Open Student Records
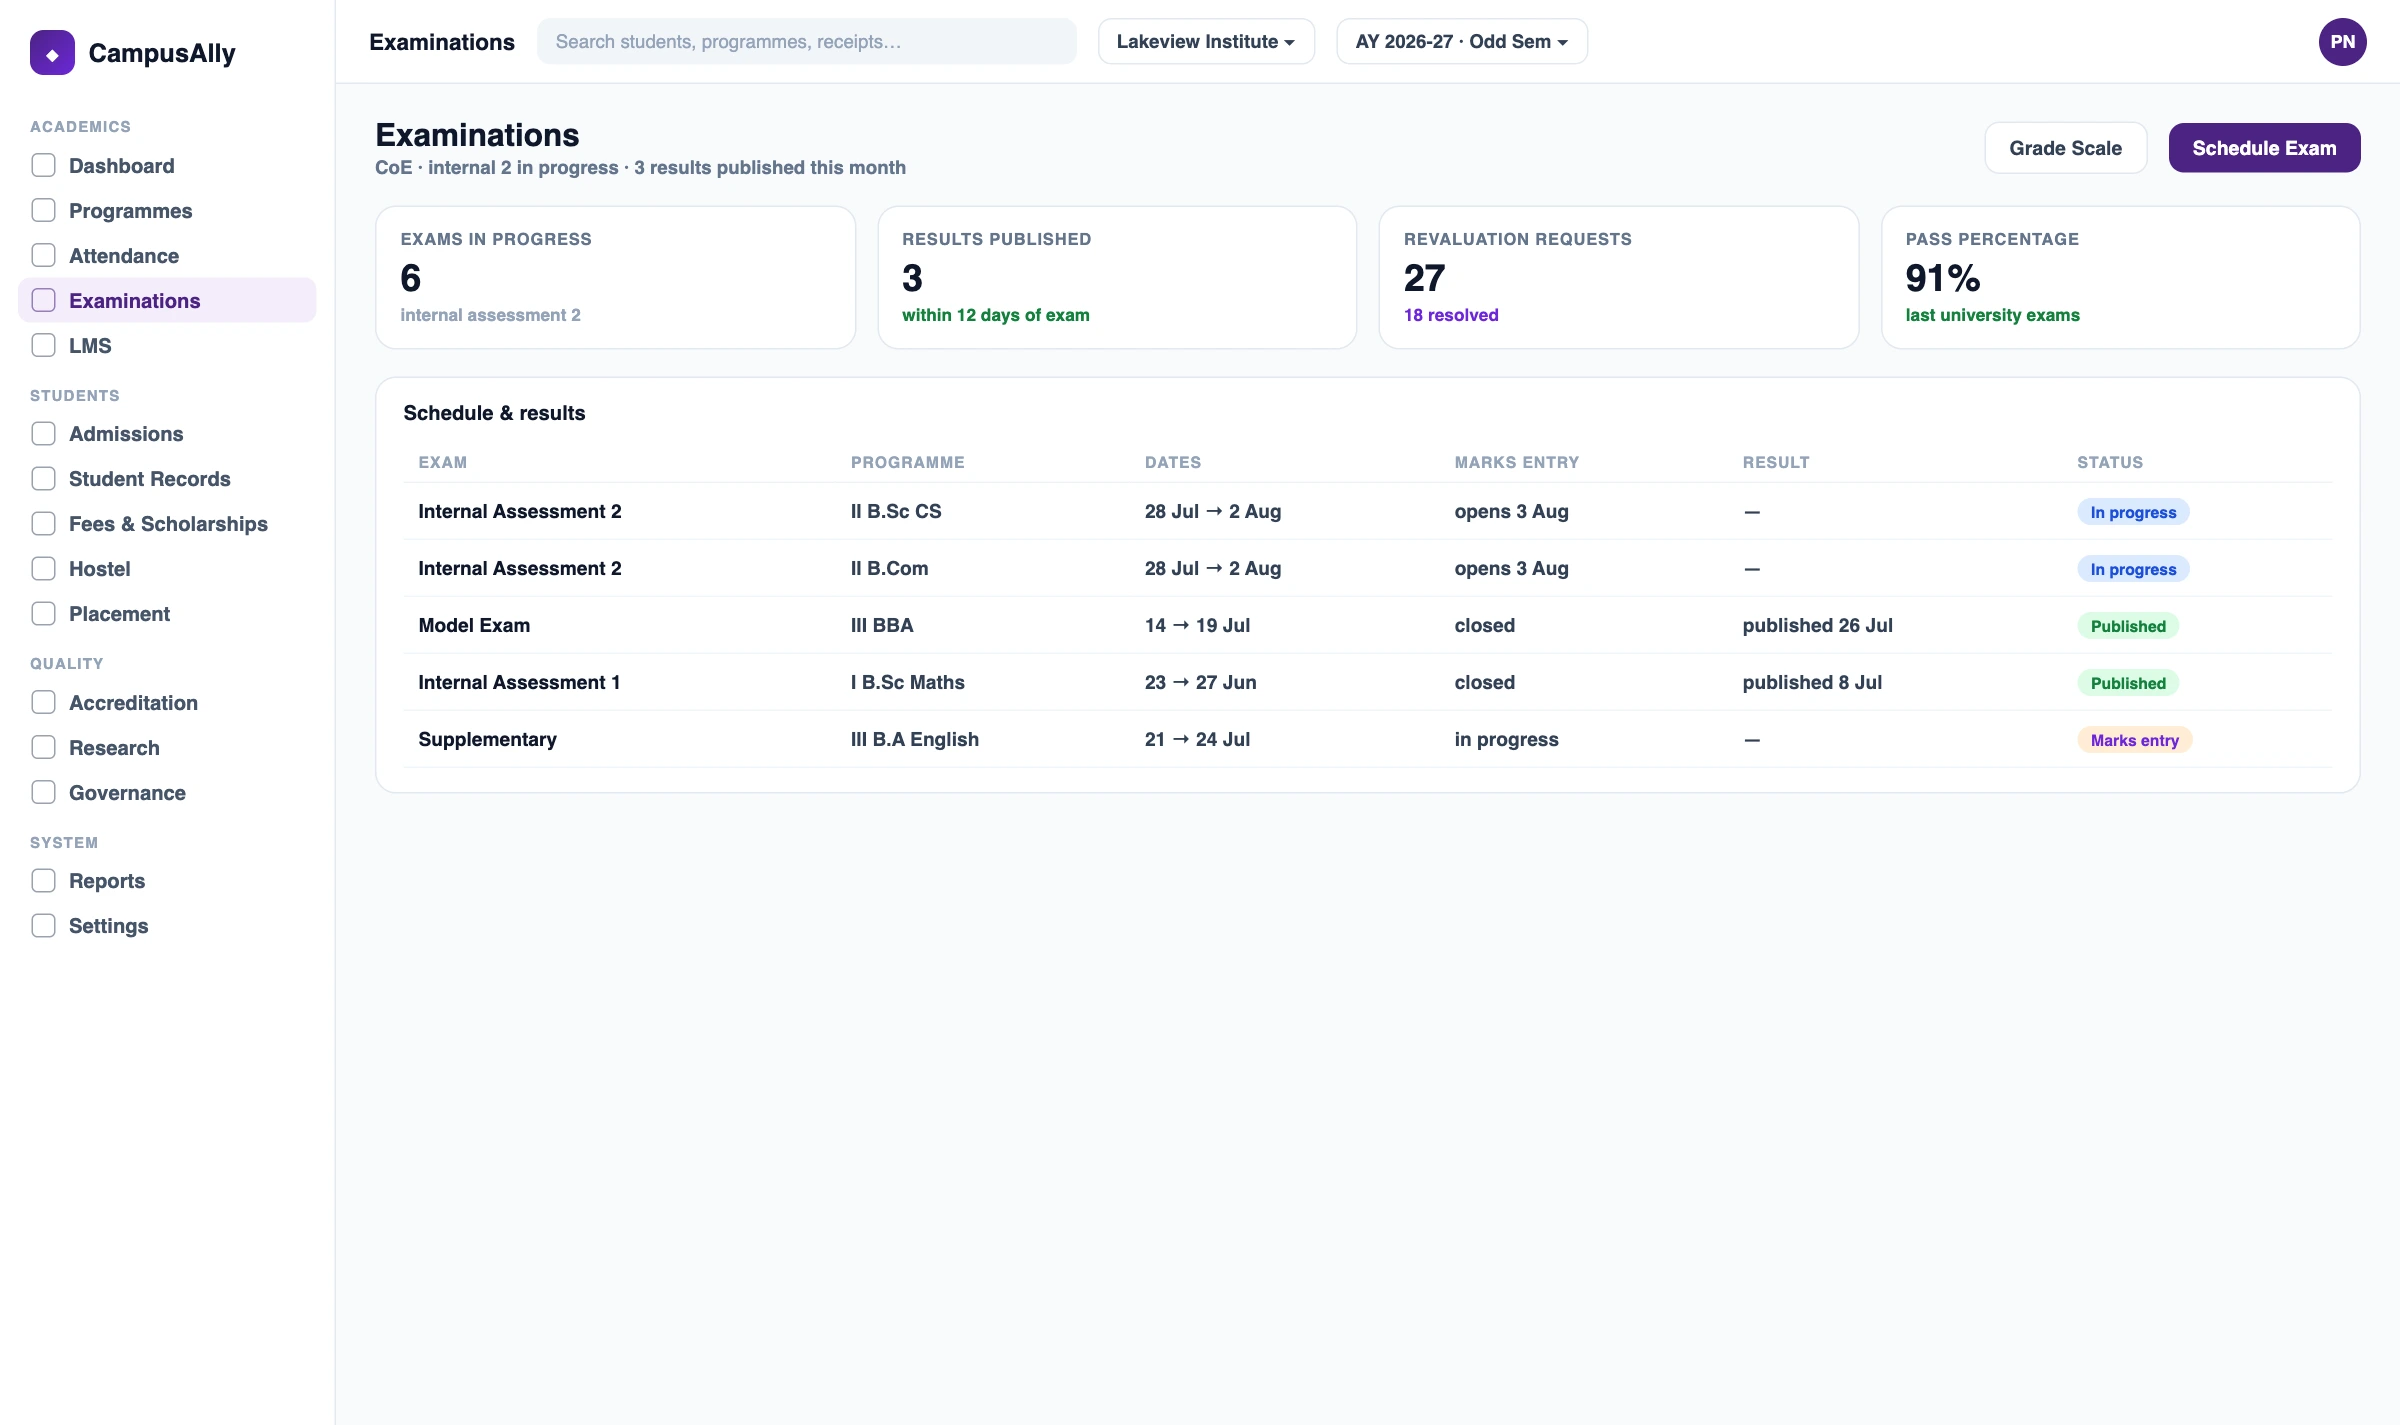The width and height of the screenshot is (2400, 1425). (167, 479)
